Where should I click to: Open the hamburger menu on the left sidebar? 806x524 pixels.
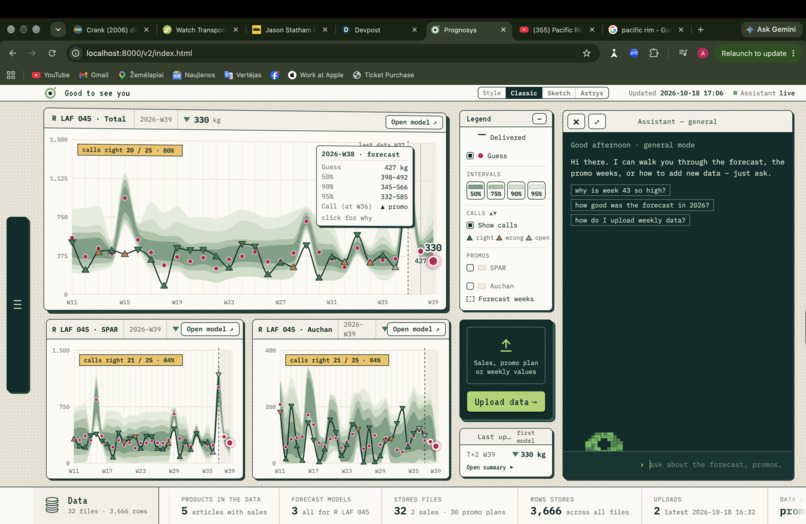(x=17, y=304)
